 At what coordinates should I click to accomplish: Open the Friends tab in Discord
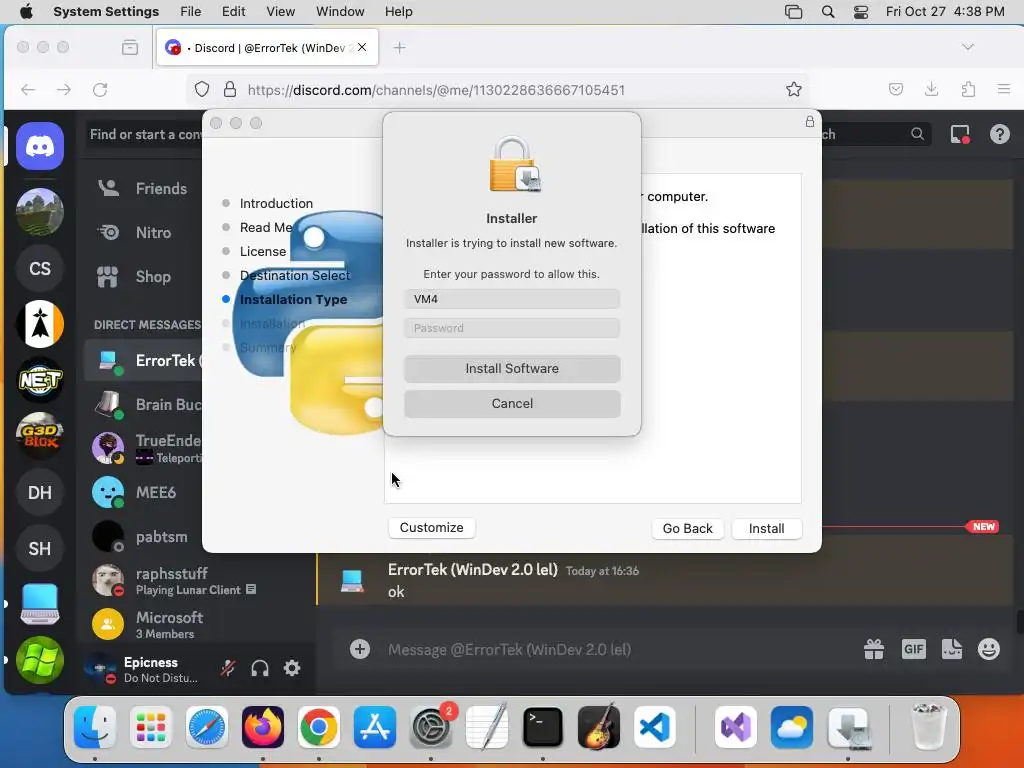point(142,189)
